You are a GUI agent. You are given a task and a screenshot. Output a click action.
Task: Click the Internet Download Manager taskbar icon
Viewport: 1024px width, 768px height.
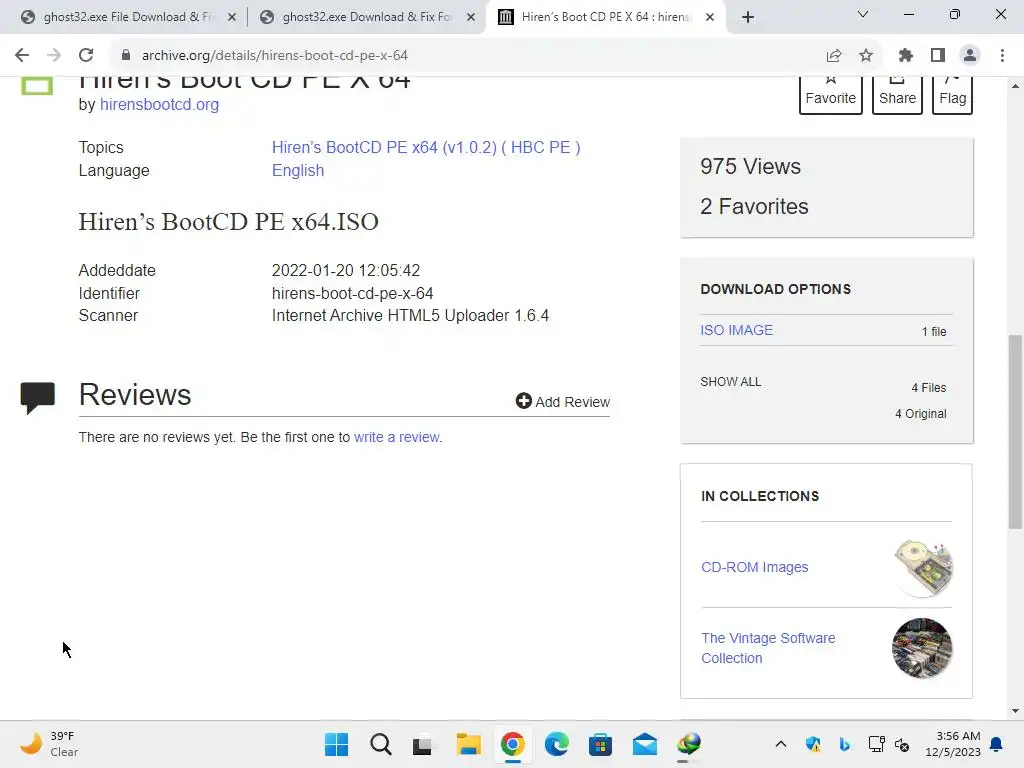pyautogui.click(x=688, y=744)
